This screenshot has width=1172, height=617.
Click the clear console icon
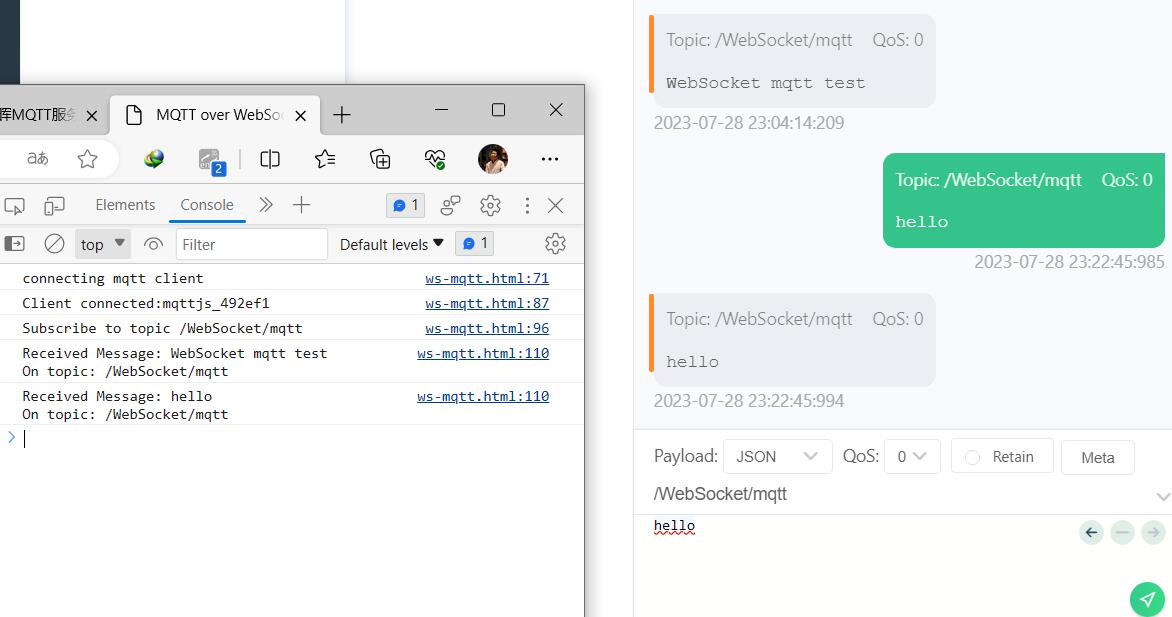coord(55,244)
